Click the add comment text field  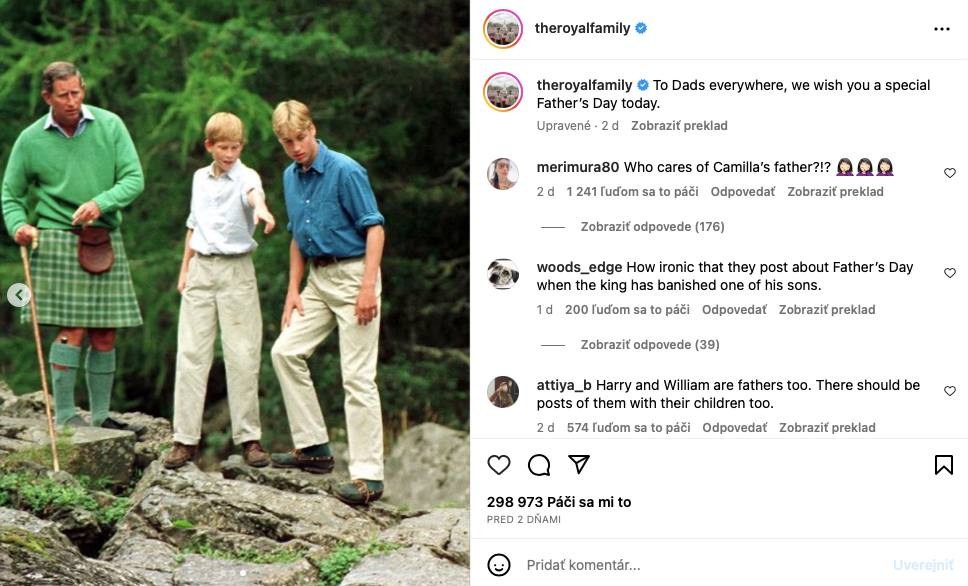click(700, 565)
